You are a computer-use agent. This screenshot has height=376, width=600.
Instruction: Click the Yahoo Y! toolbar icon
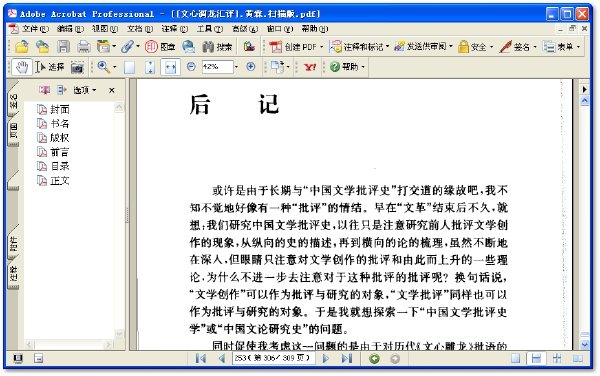(310, 67)
